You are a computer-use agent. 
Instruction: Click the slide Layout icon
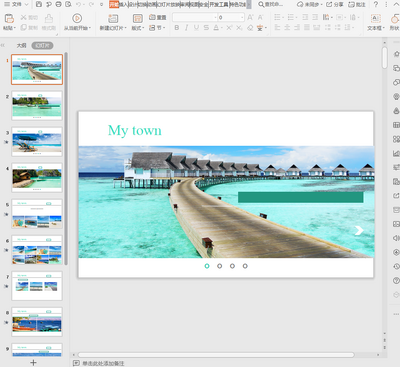tap(138, 18)
